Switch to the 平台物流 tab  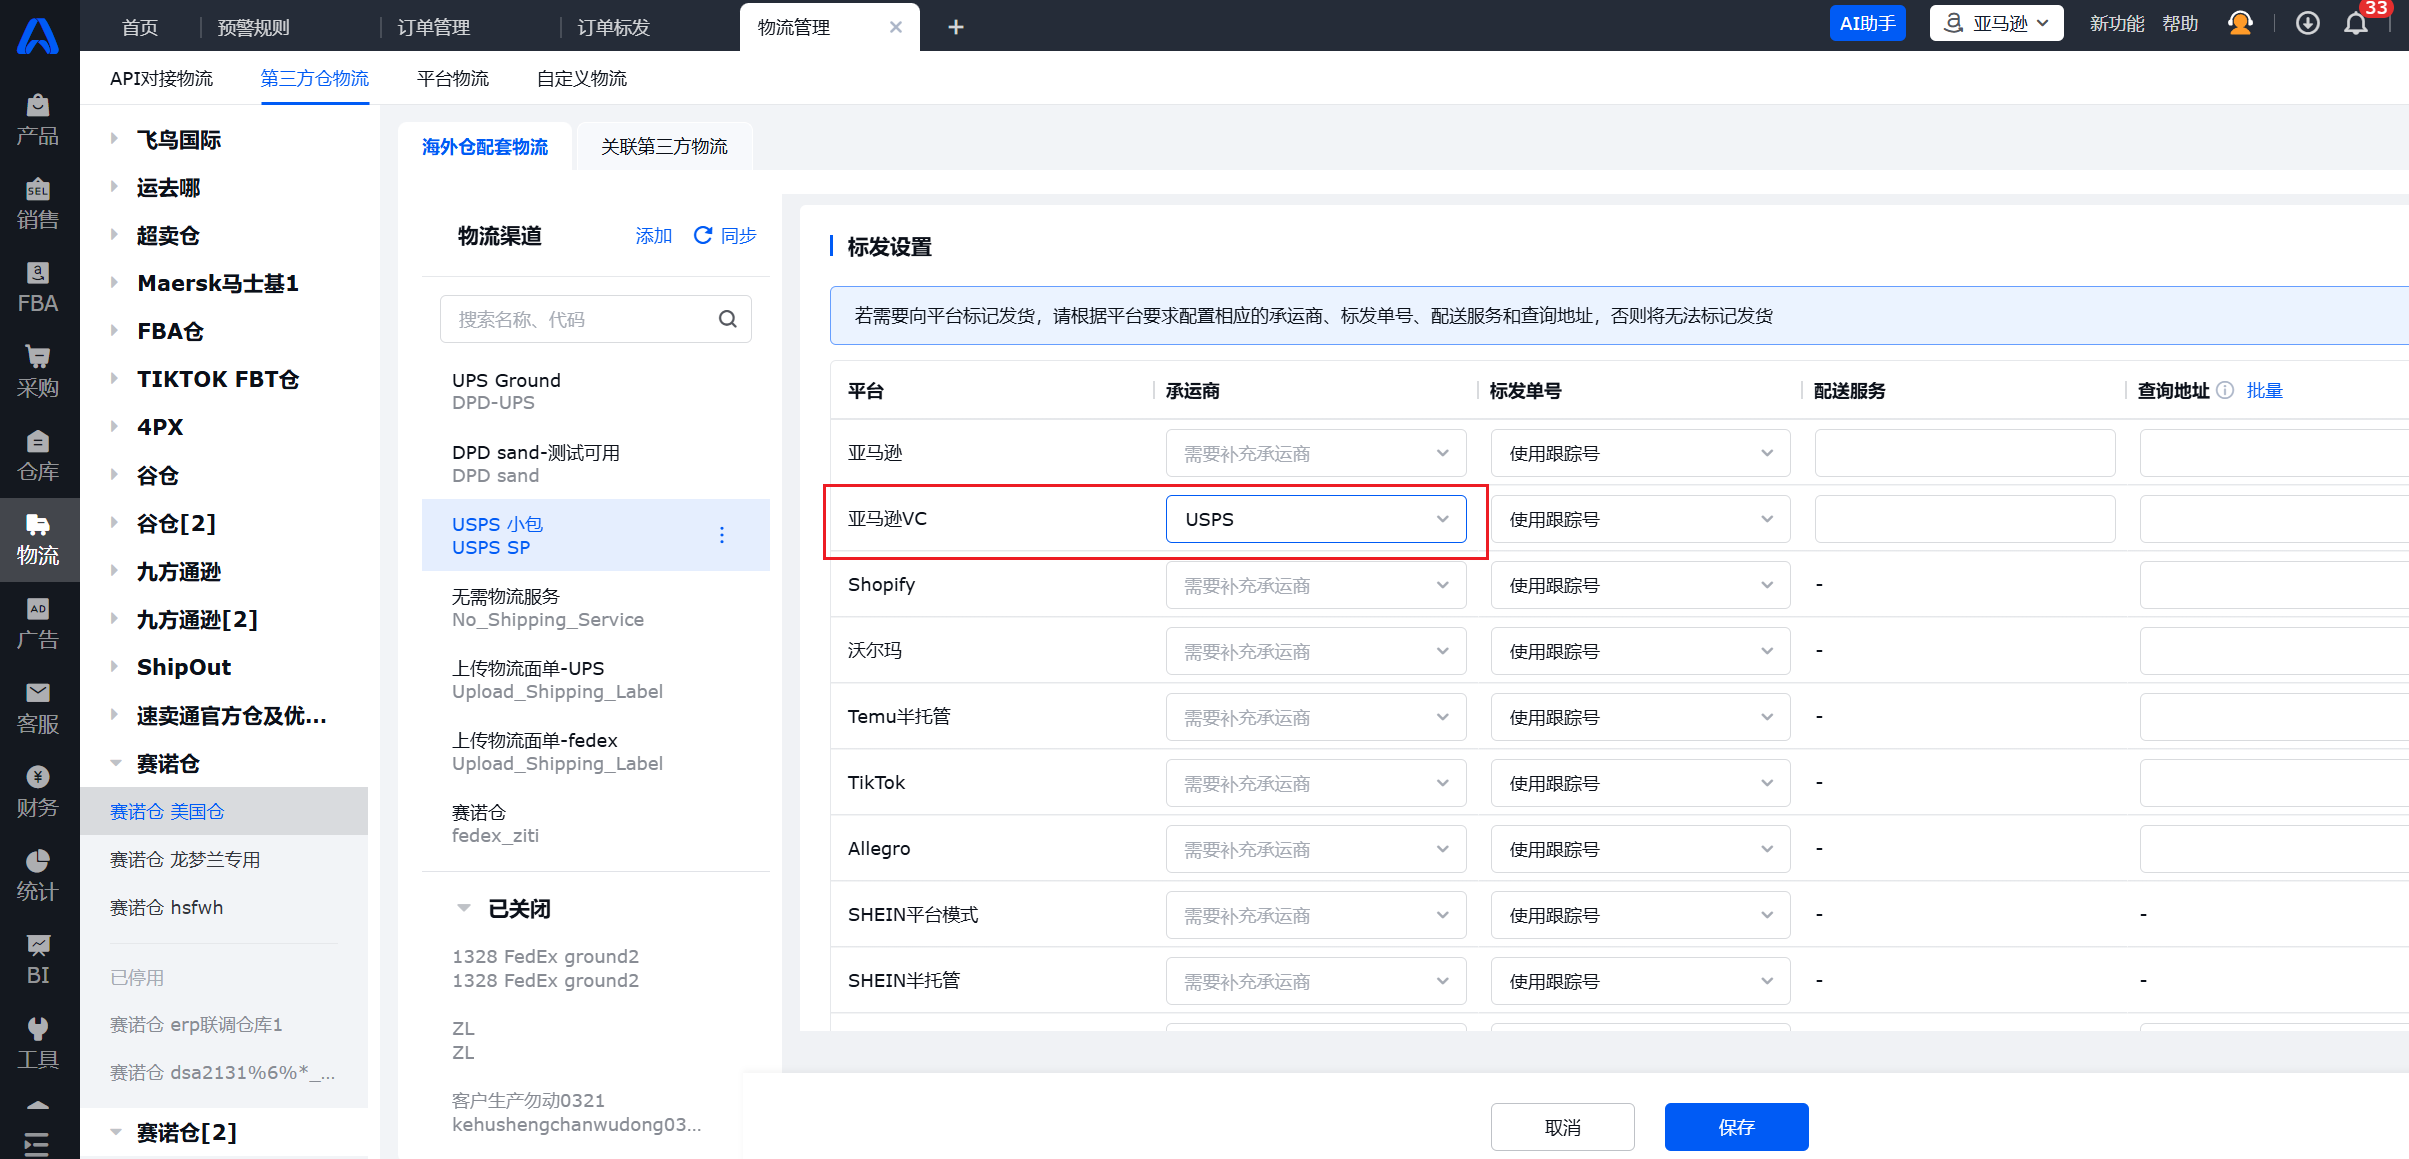click(x=452, y=78)
